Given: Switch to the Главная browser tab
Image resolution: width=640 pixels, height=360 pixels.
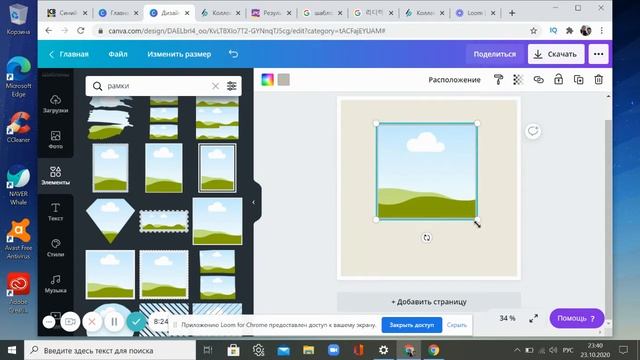Looking at the screenshot, I should pos(119,13).
